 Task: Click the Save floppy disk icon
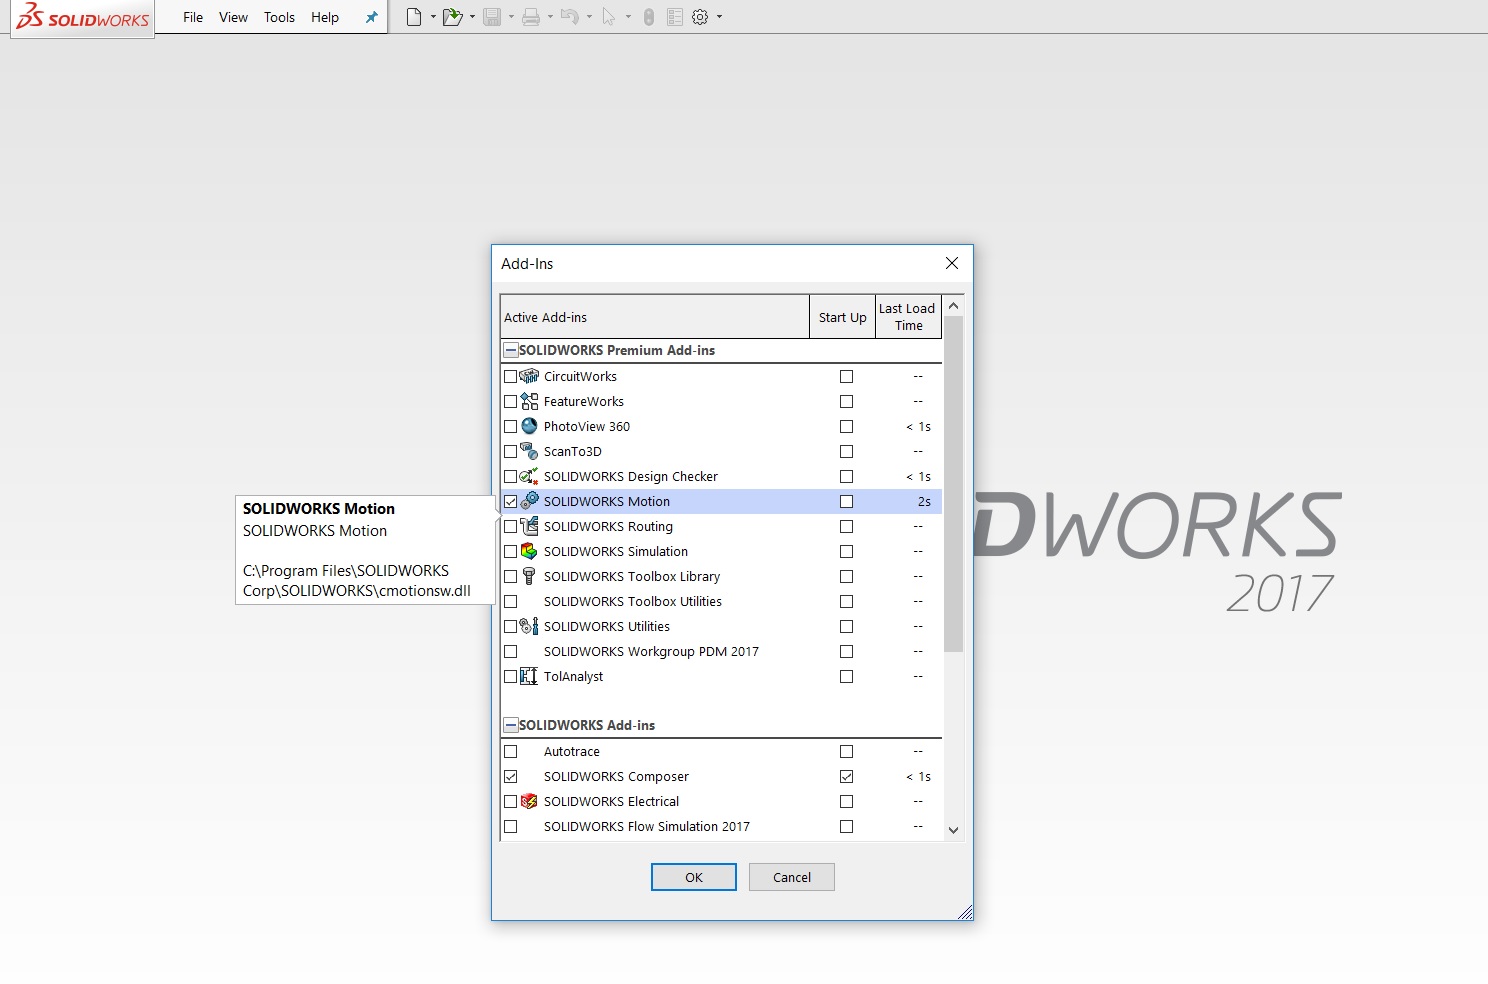click(x=492, y=17)
